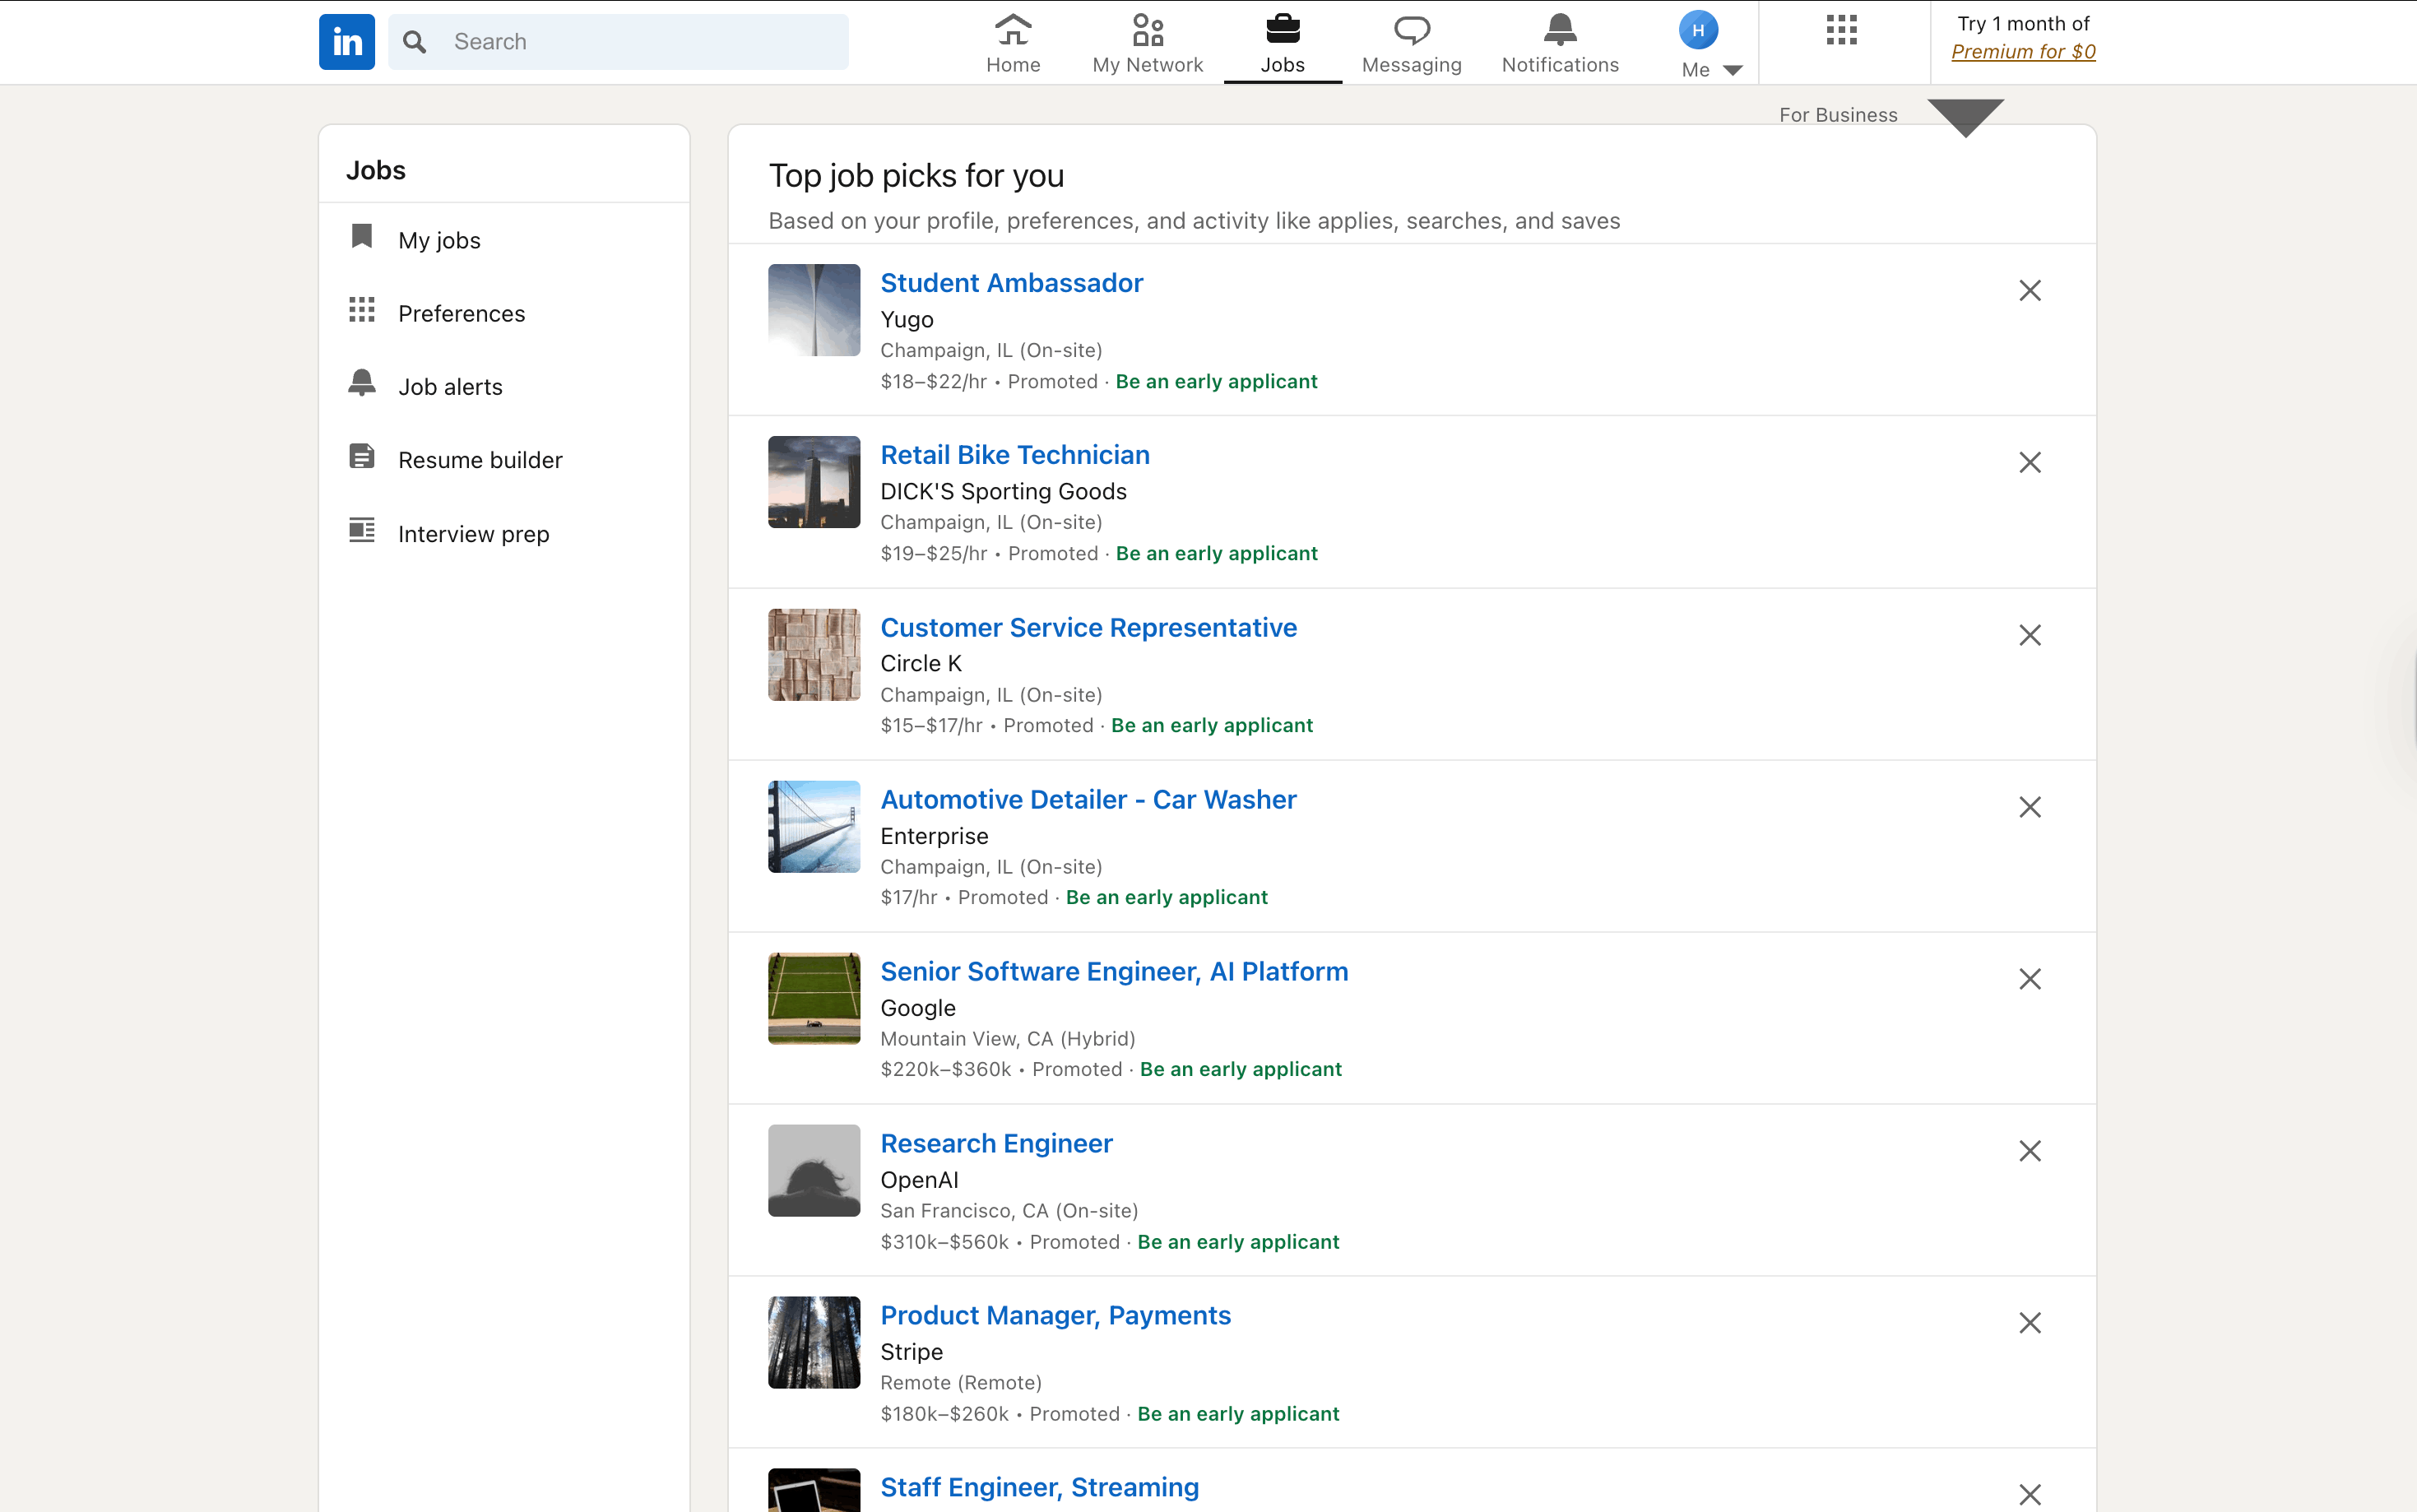Open Customer Service Representative job

(1088, 628)
